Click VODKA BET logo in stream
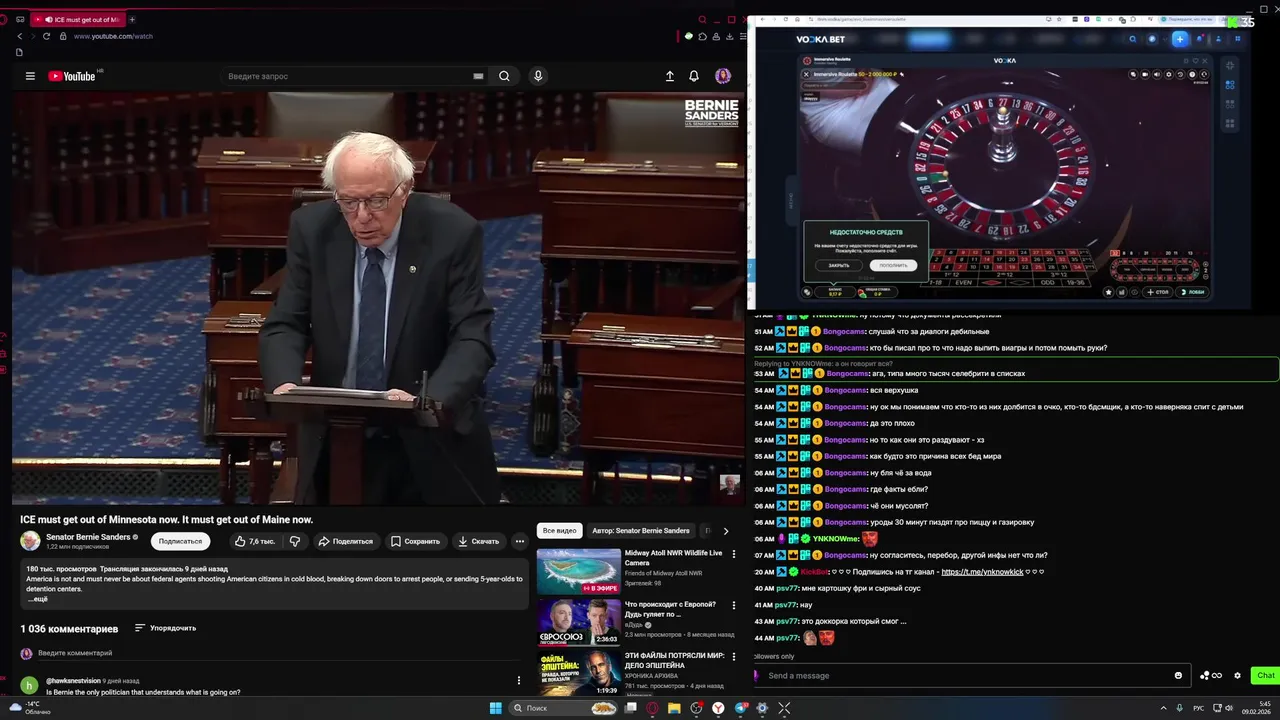 click(x=820, y=39)
